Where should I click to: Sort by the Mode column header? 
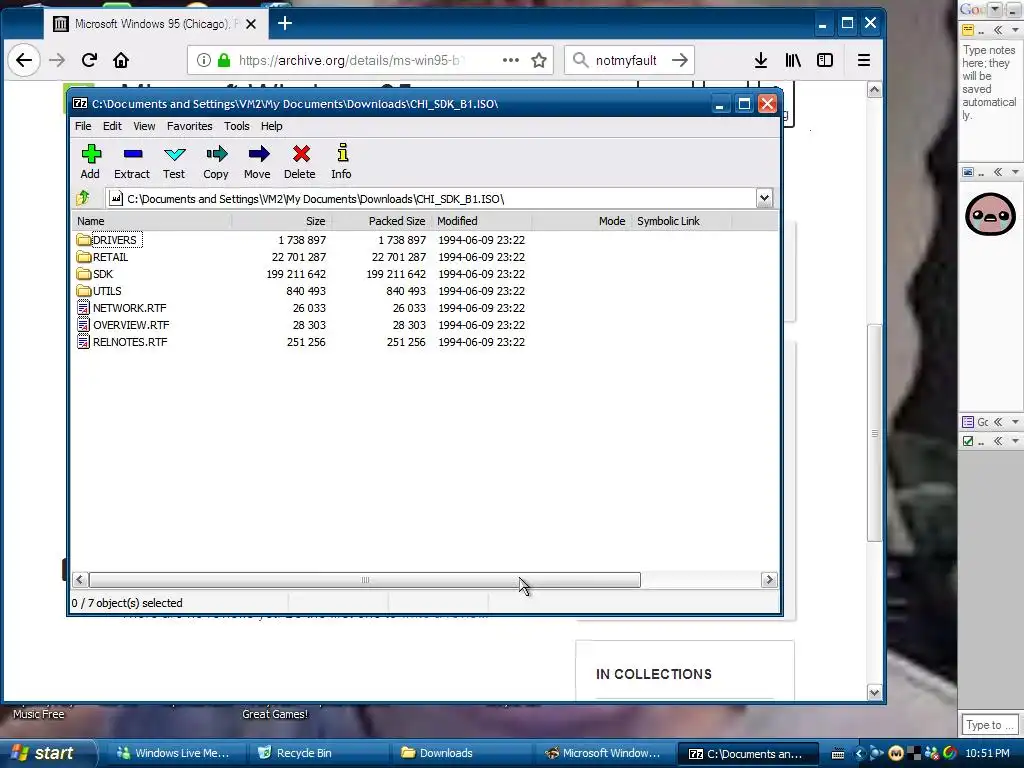pos(582,221)
